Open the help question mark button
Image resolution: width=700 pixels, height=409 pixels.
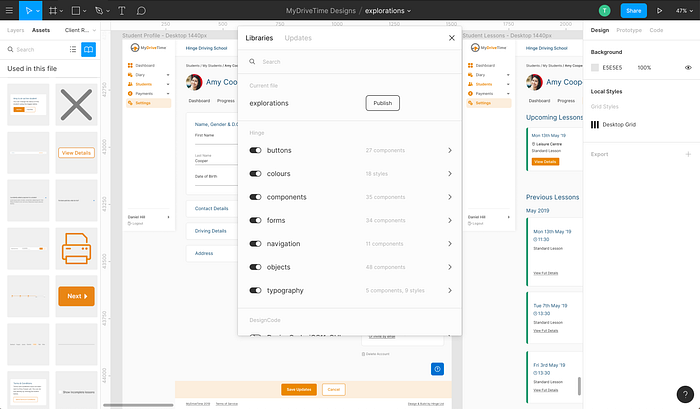[685, 394]
